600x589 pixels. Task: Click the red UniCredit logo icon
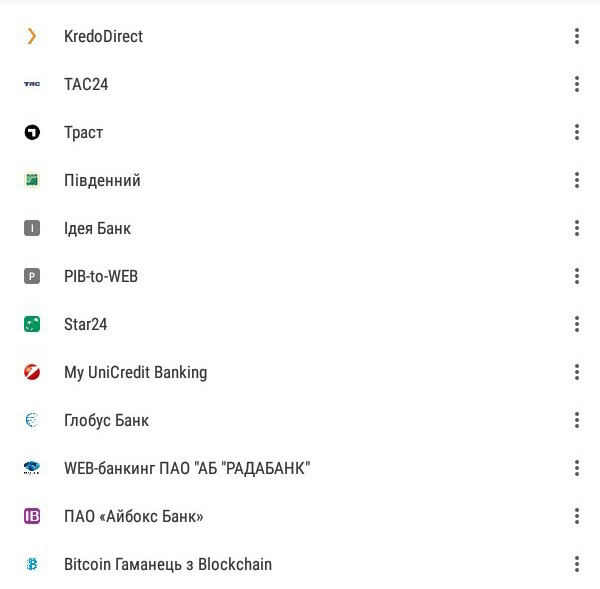pyautogui.click(x=32, y=372)
